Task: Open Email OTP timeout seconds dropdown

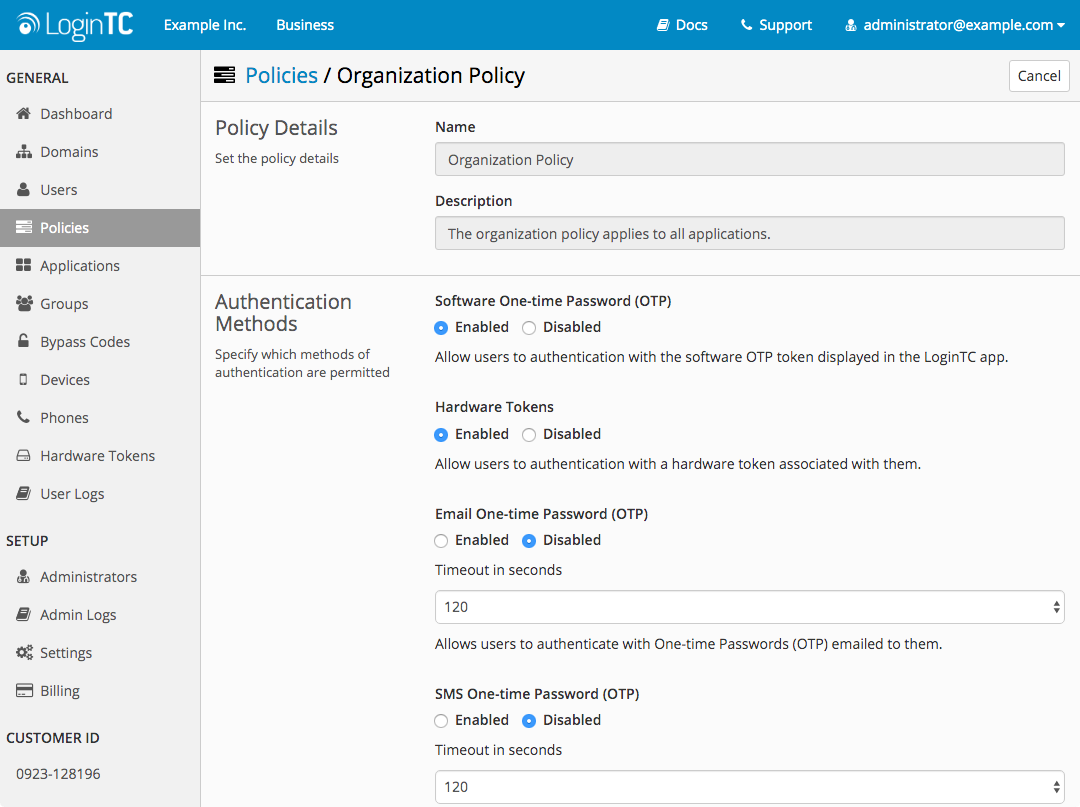Action: pyautogui.click(x=749, y=607)
